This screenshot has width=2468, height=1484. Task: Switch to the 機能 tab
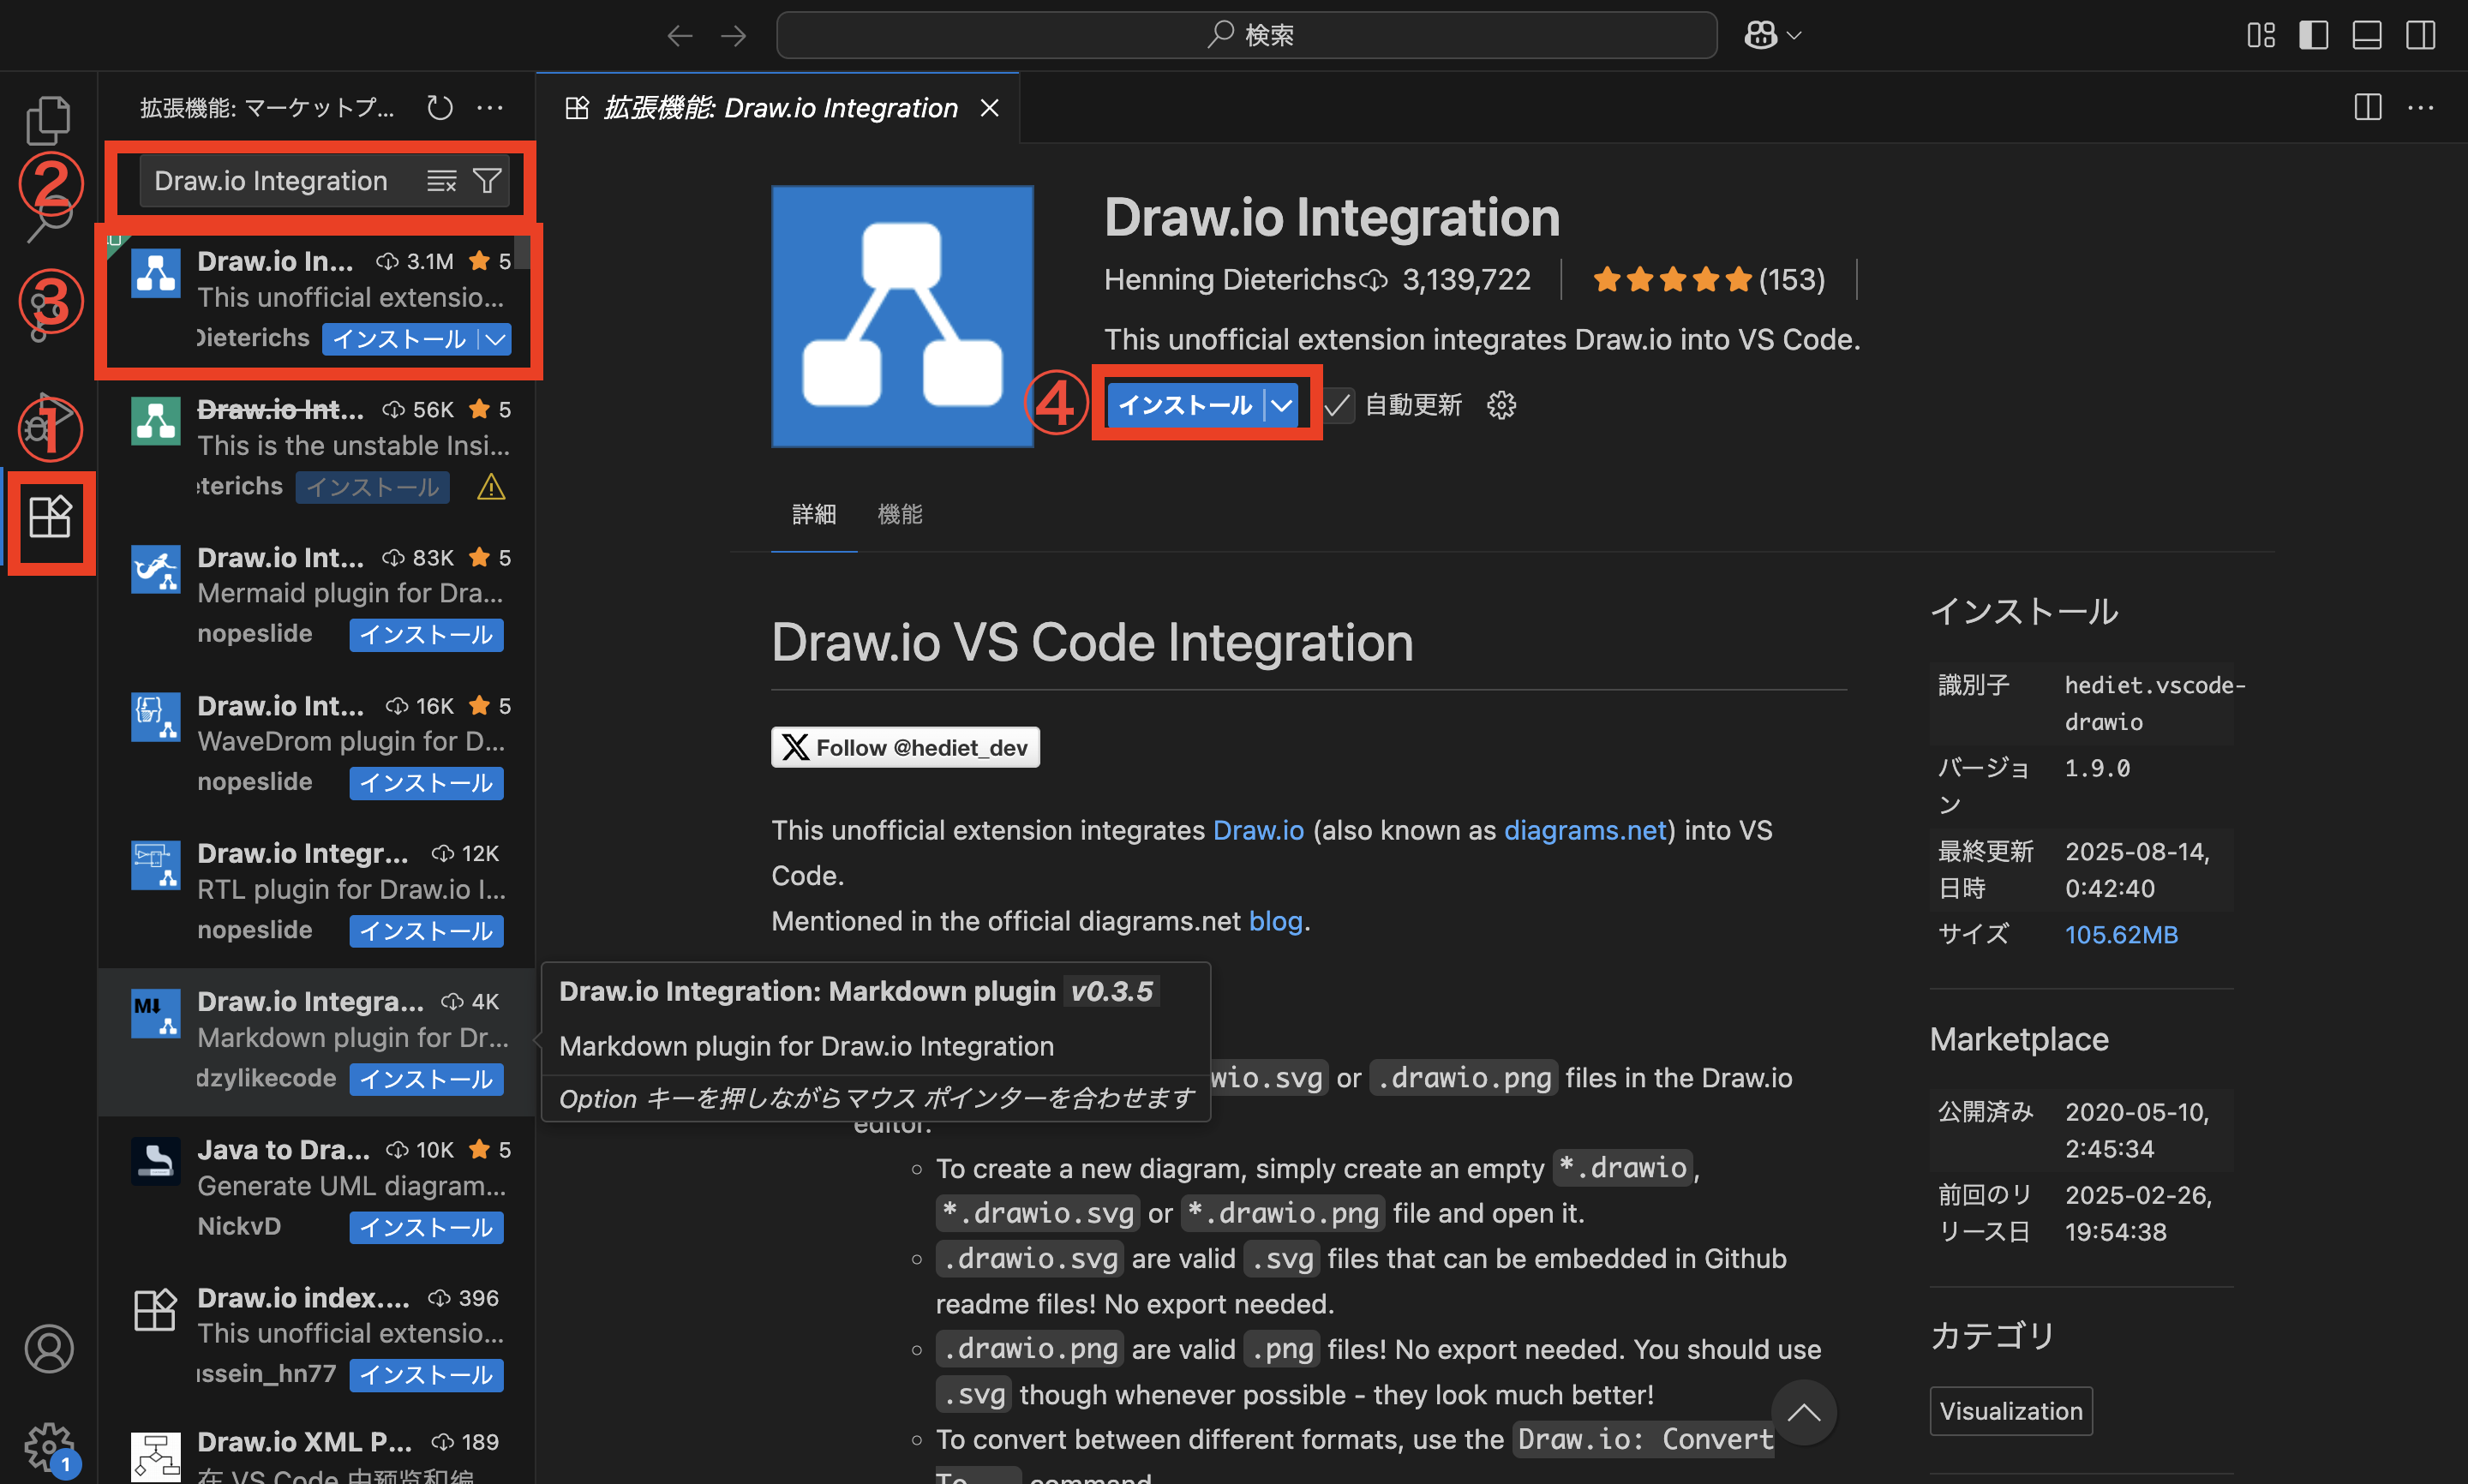pos(899,514)
